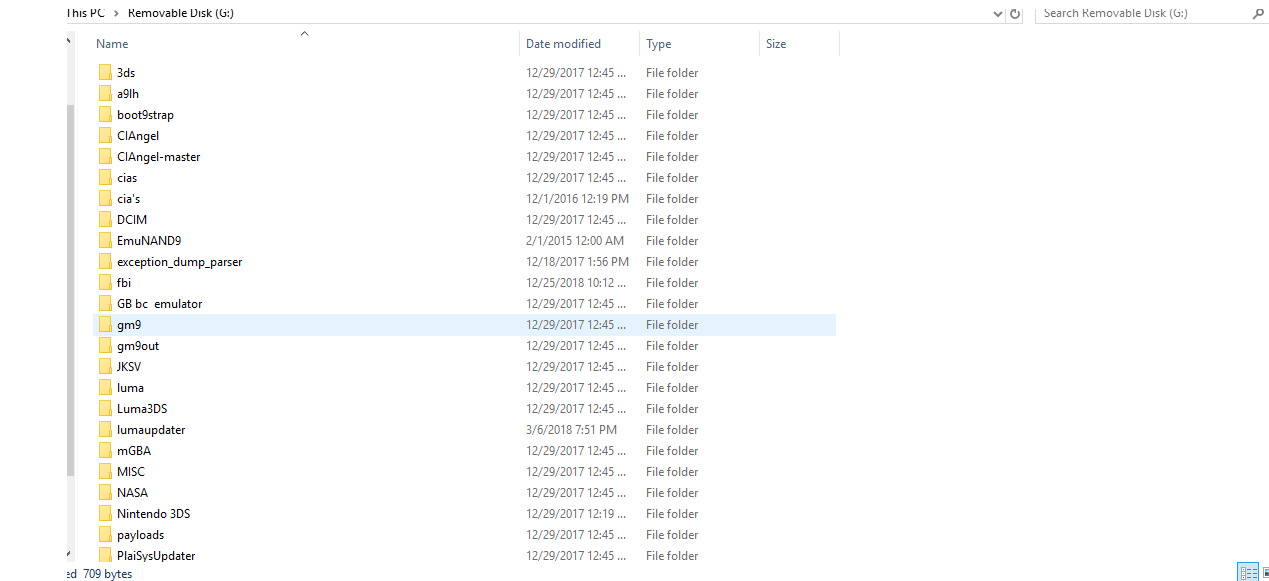Click the payloads folder icon
1269x581 pixels.
pos(106,535)
